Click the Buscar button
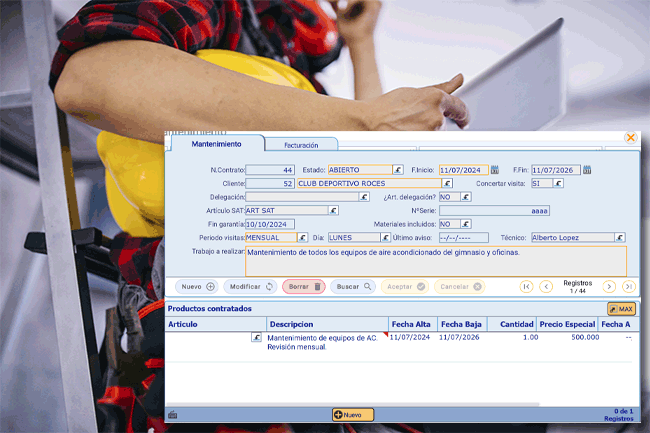Image resolution: width=650 pixels, height=433 pixels. (x=354, y=287)
